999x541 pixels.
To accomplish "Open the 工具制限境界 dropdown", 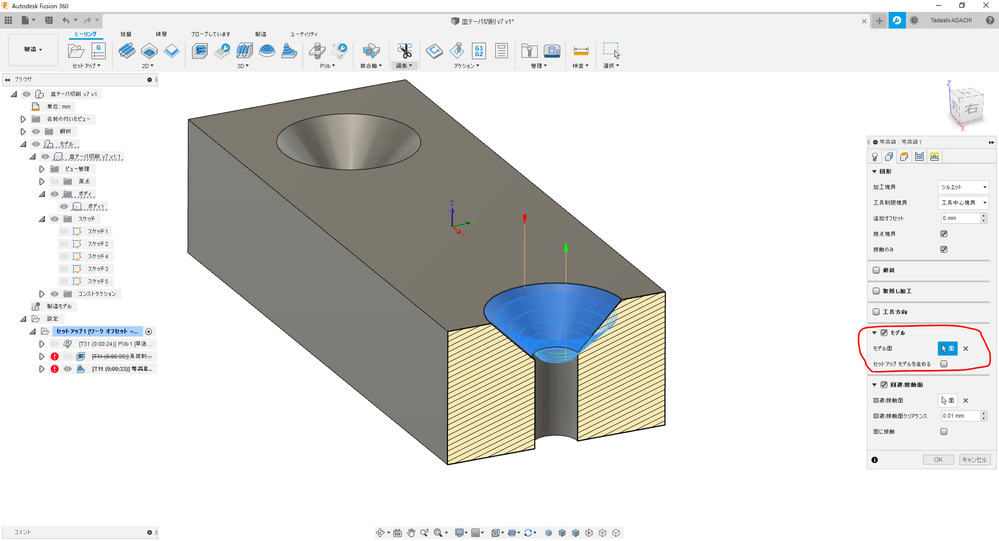I will [x=963, y=203].
